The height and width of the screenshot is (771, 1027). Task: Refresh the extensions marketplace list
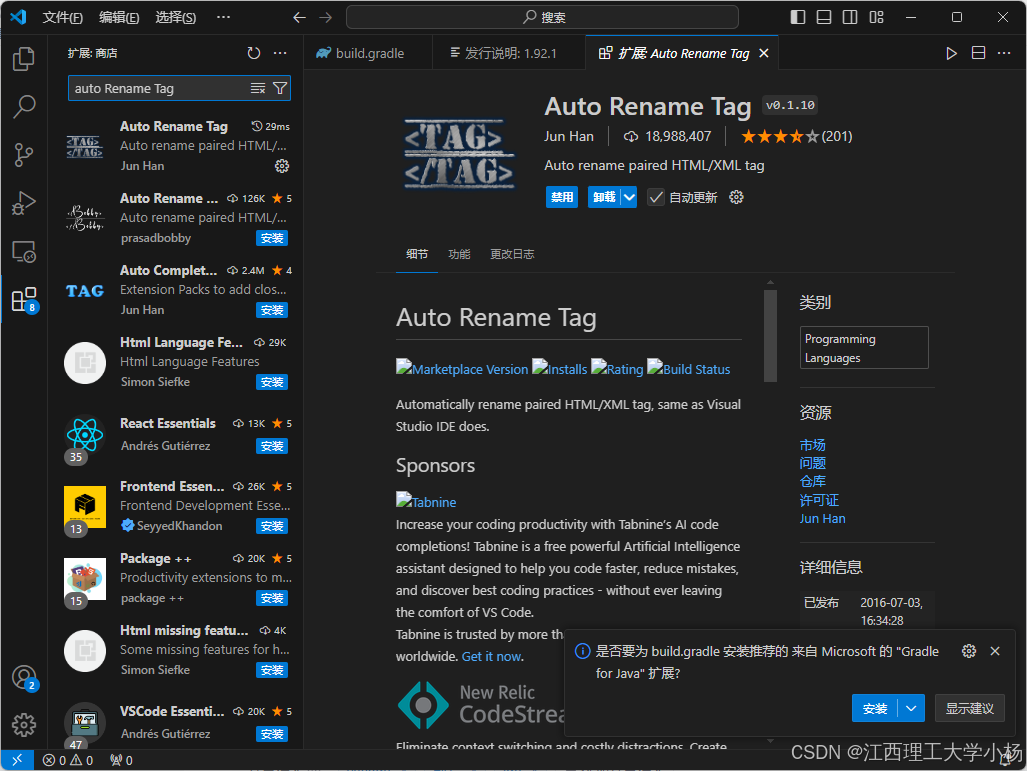click(253, 53)
